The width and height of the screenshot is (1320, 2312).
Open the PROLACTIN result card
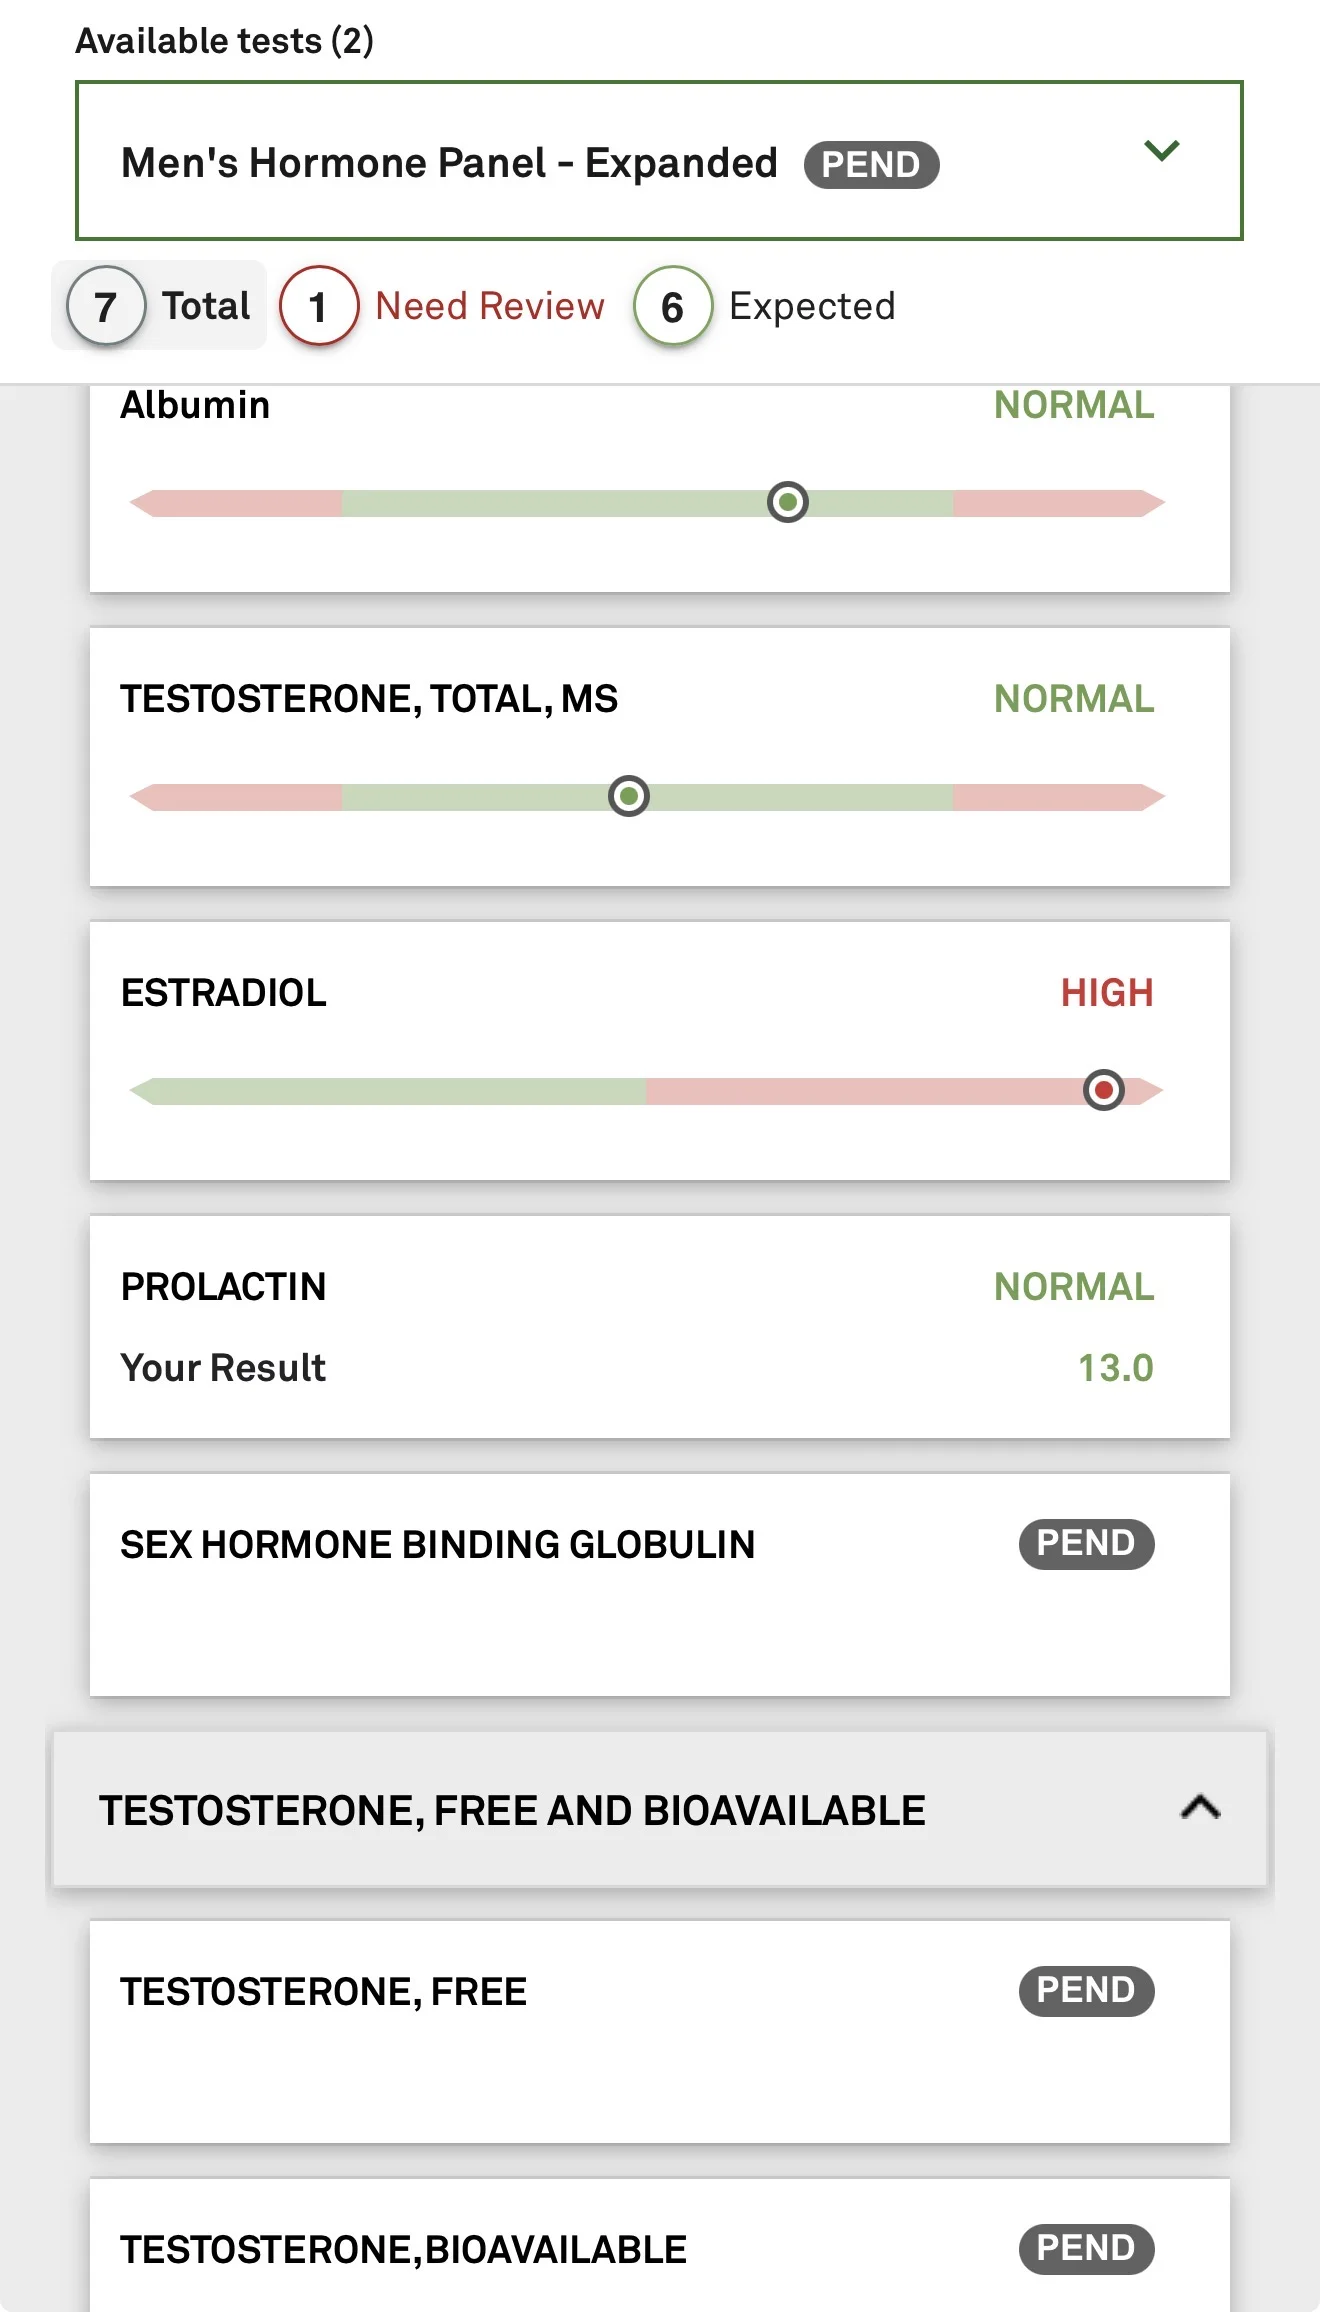coord(660,1327)
